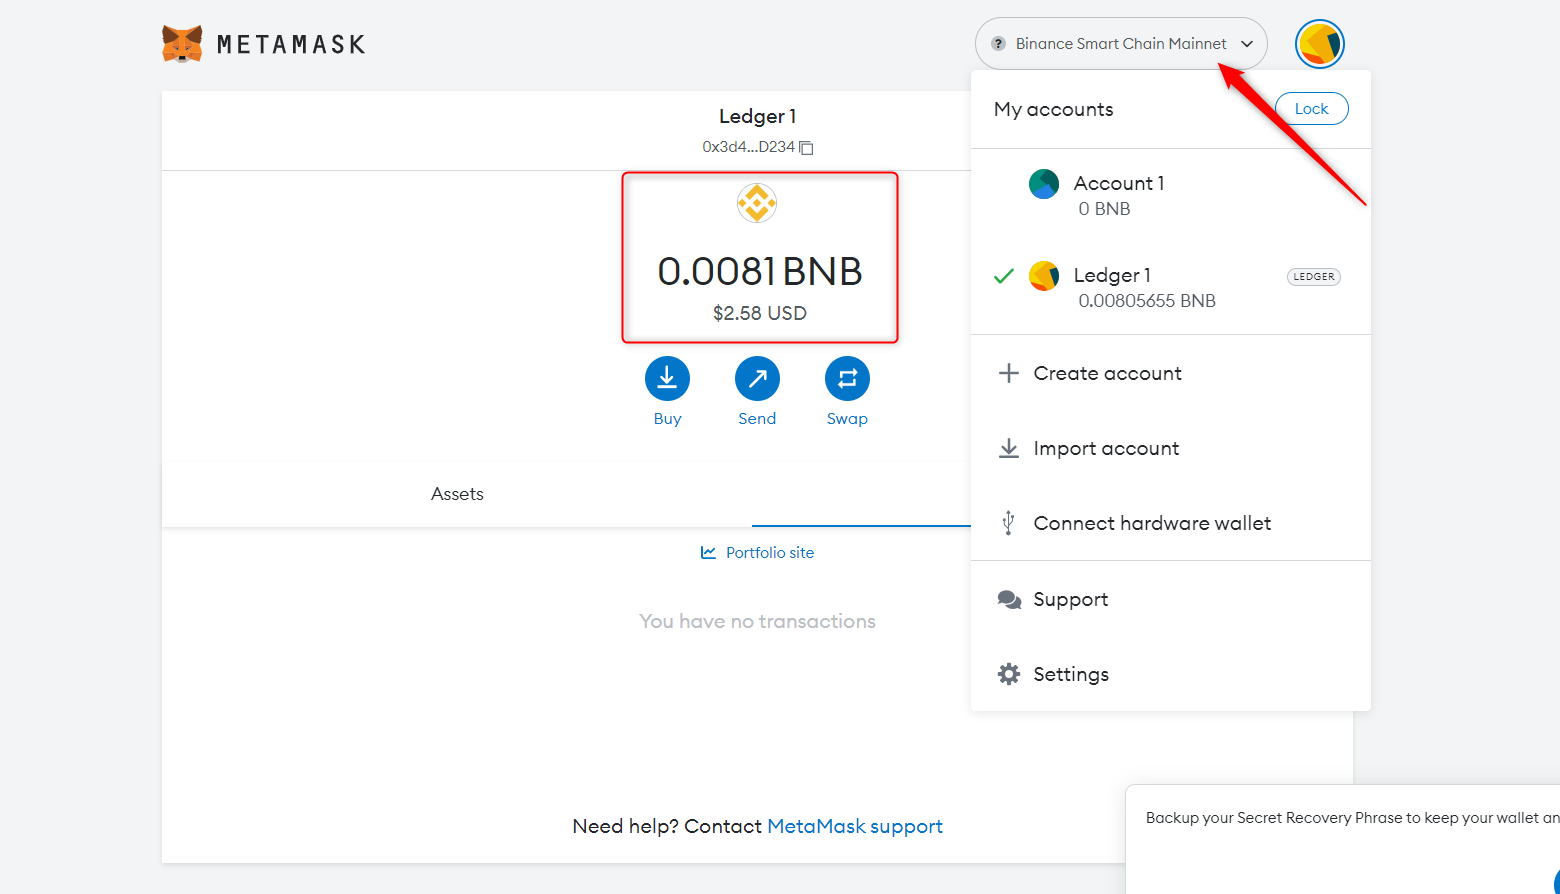This screenshot has width=1560, height=894.
Task: Copy the Ledger 1 address to clipboard
Action: point(806,148)
